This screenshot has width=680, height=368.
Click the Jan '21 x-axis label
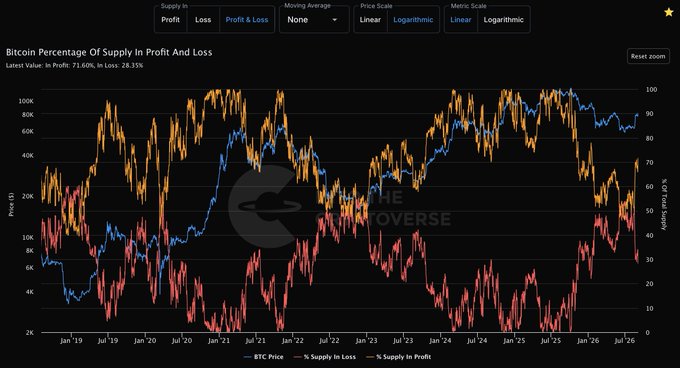tap(219, 341)
